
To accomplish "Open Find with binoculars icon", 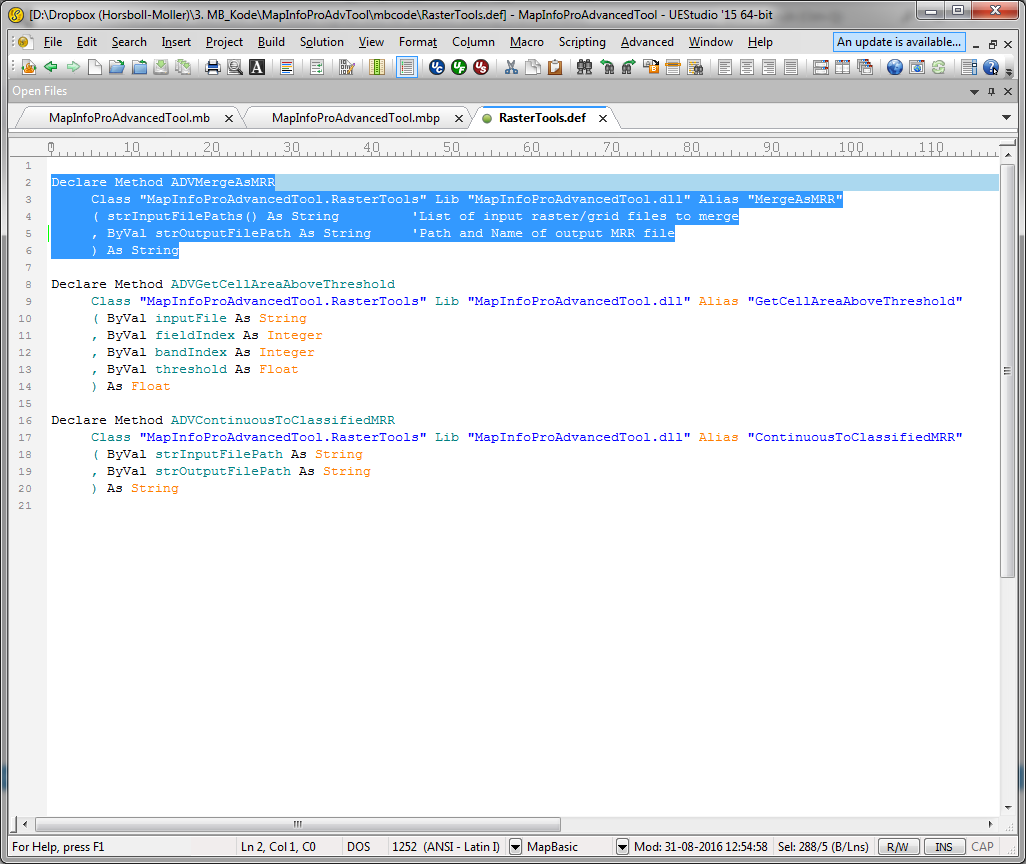I will tap(584, 67).
